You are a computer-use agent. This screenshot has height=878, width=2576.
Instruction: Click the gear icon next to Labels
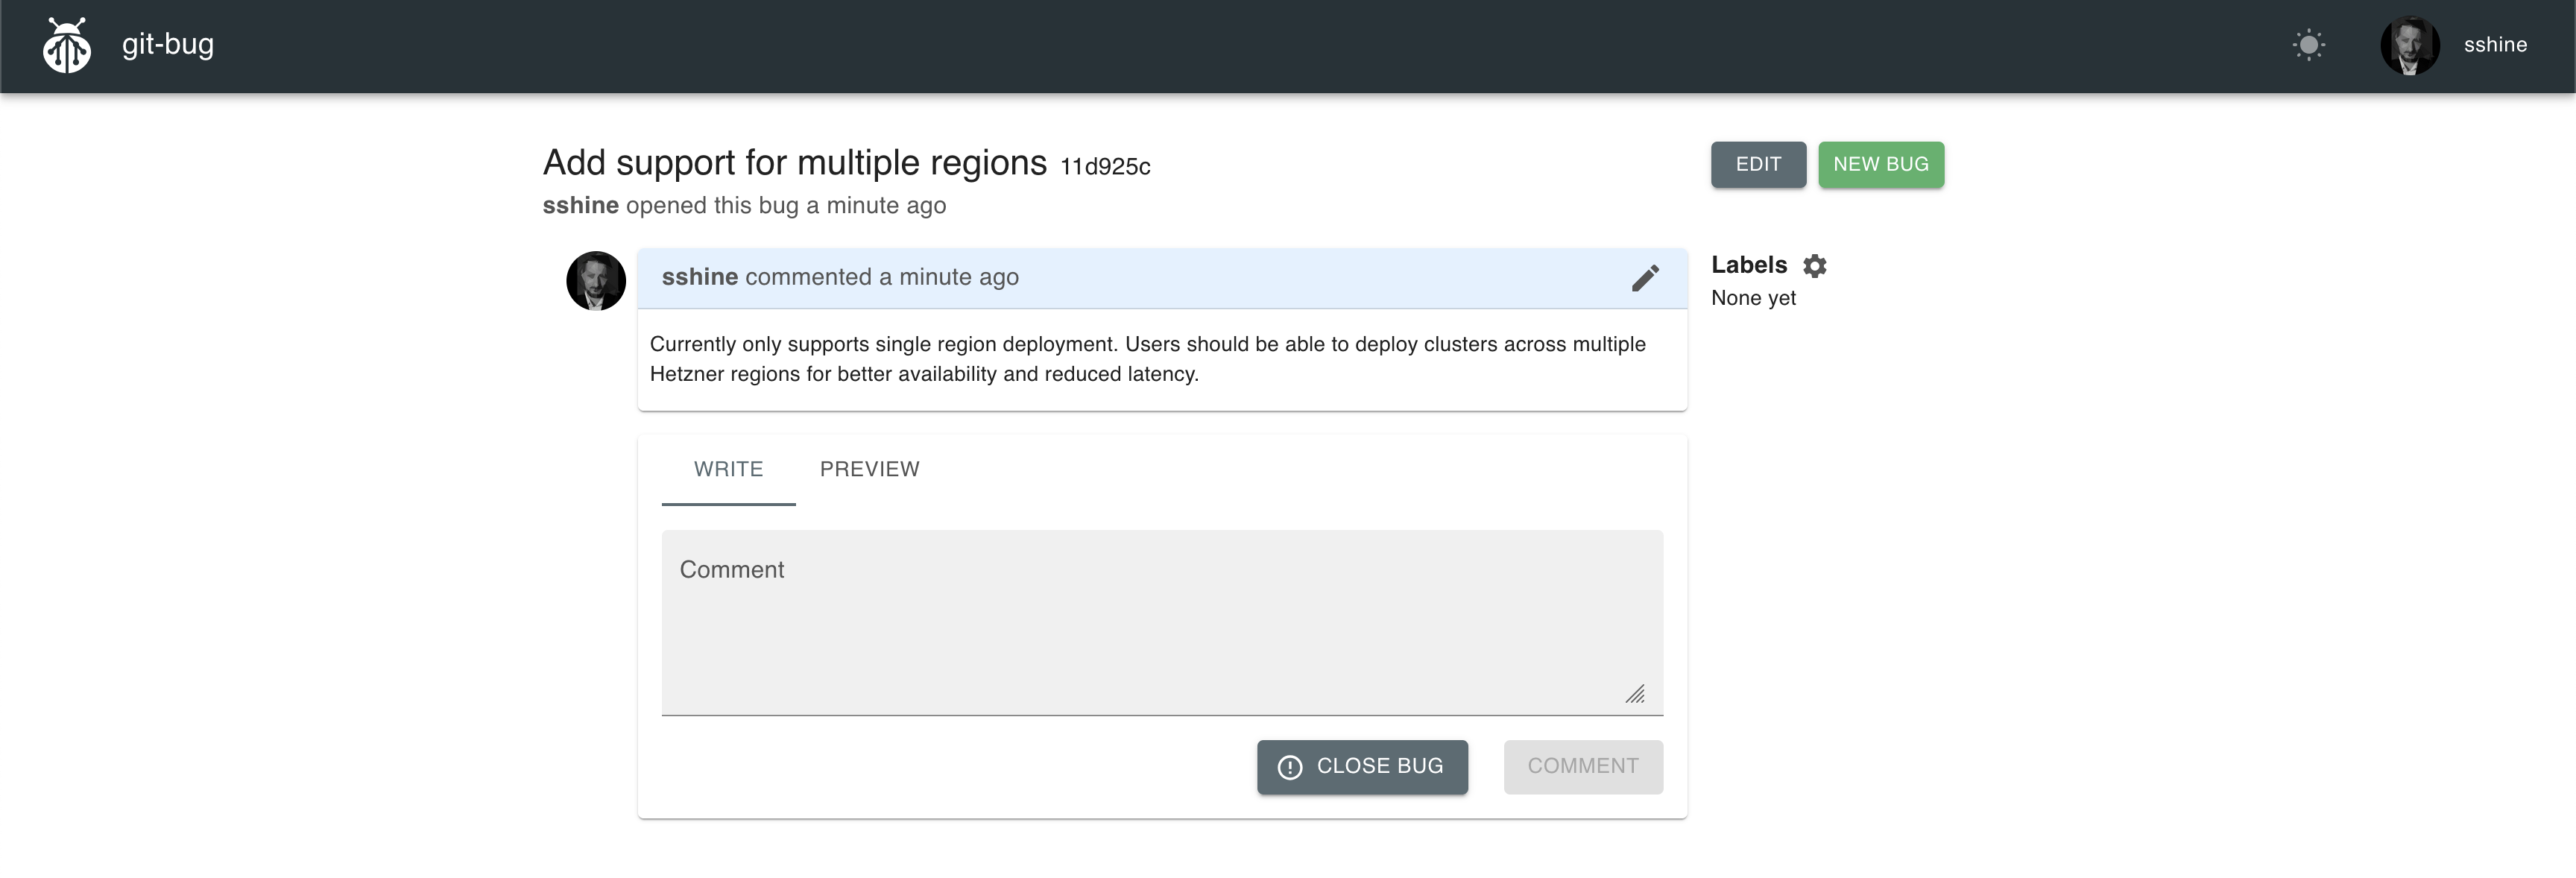1815,265
